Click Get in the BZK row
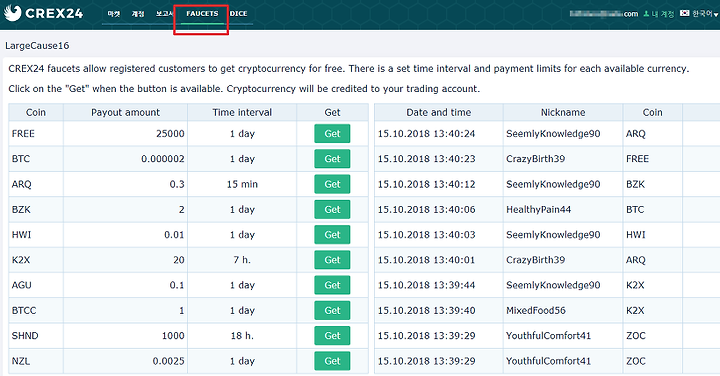Image resolution: width=720 pixels, height=376 pixels. 332,209
